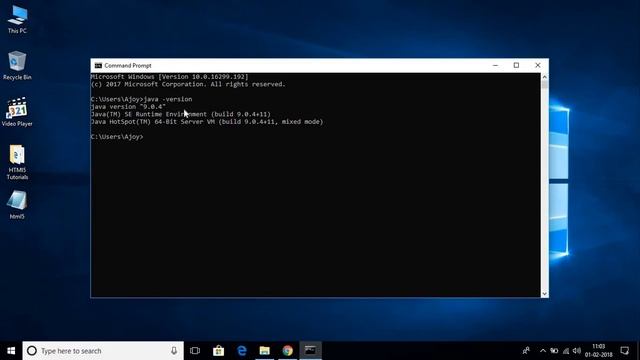Screen dimensions: 640x360
Task: Launch Microsoft Store from taskbar
Action: click(x=218, y=351)
